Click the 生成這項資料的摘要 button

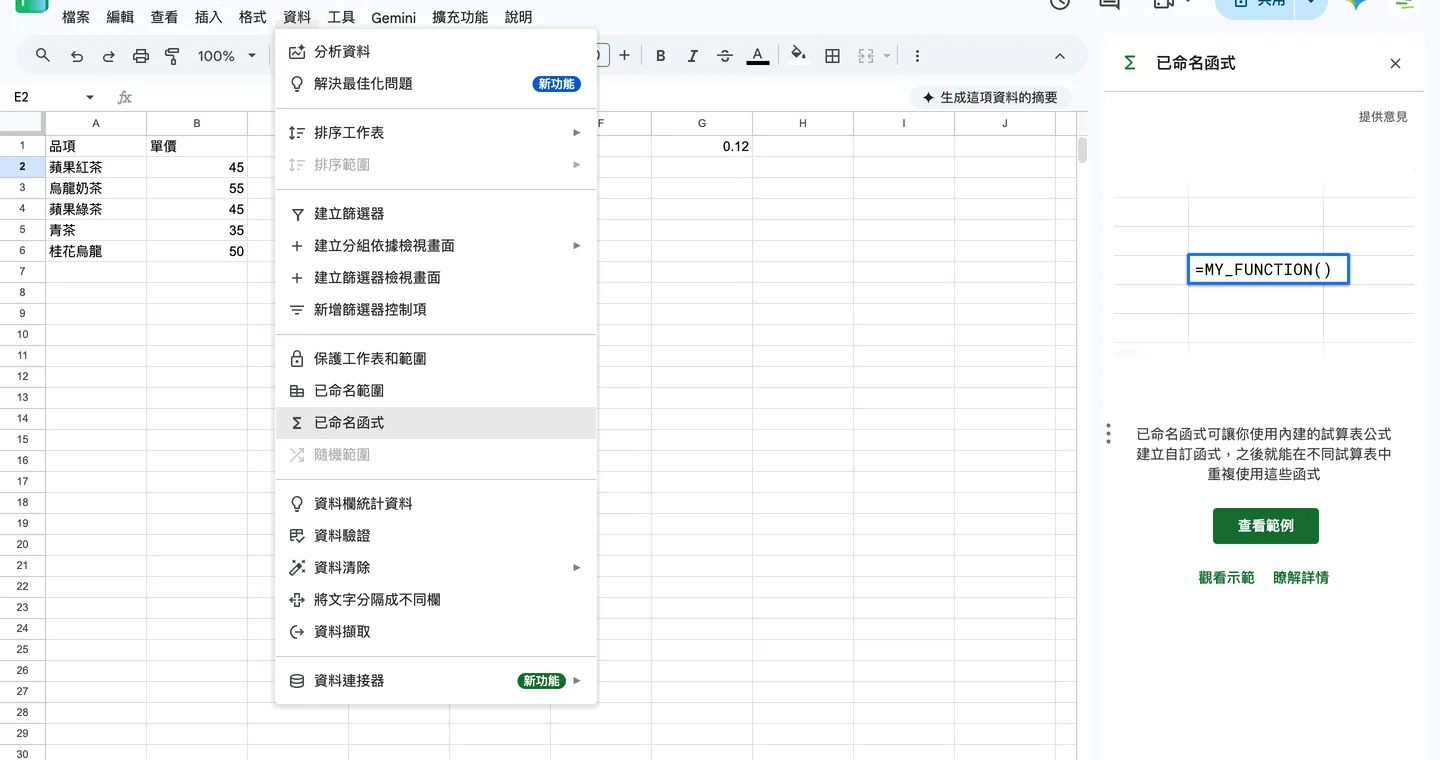coord(990,97)
